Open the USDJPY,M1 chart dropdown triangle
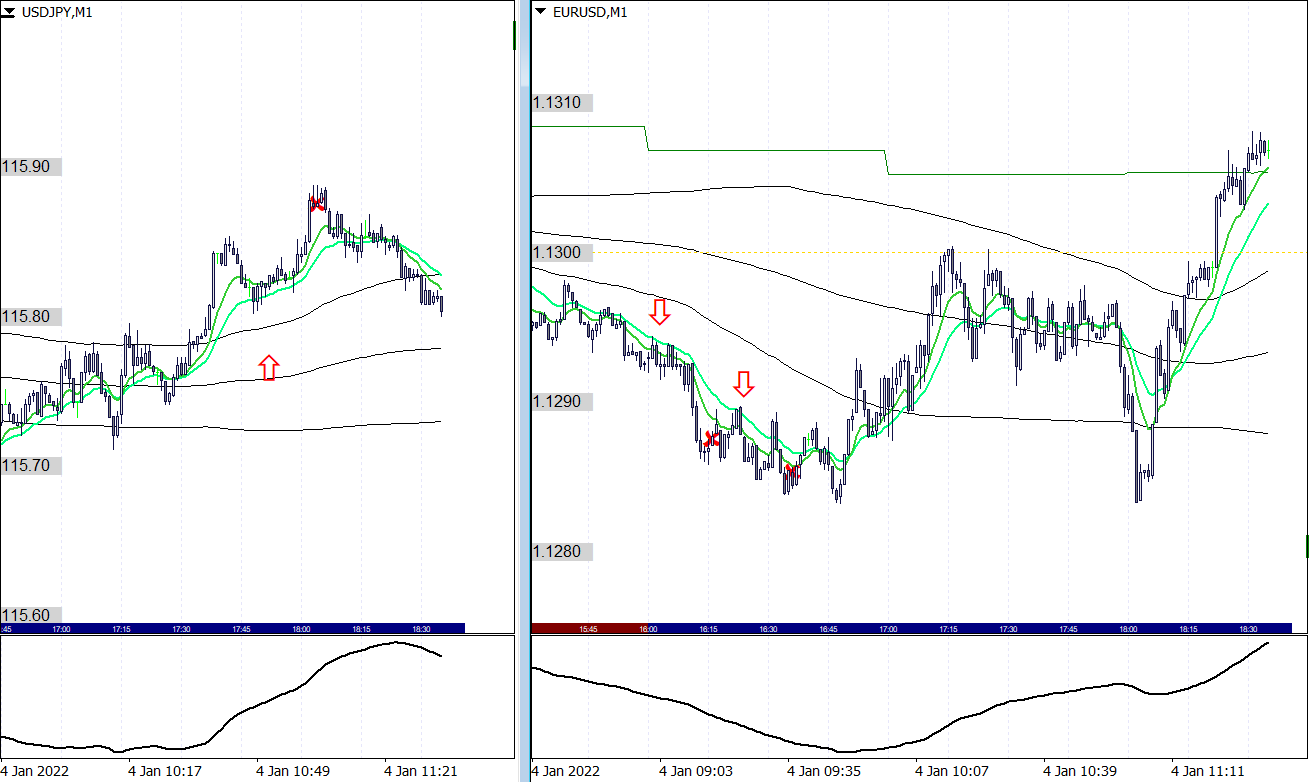This screenshot has height=782, width=1310. (x=9, y=12)
